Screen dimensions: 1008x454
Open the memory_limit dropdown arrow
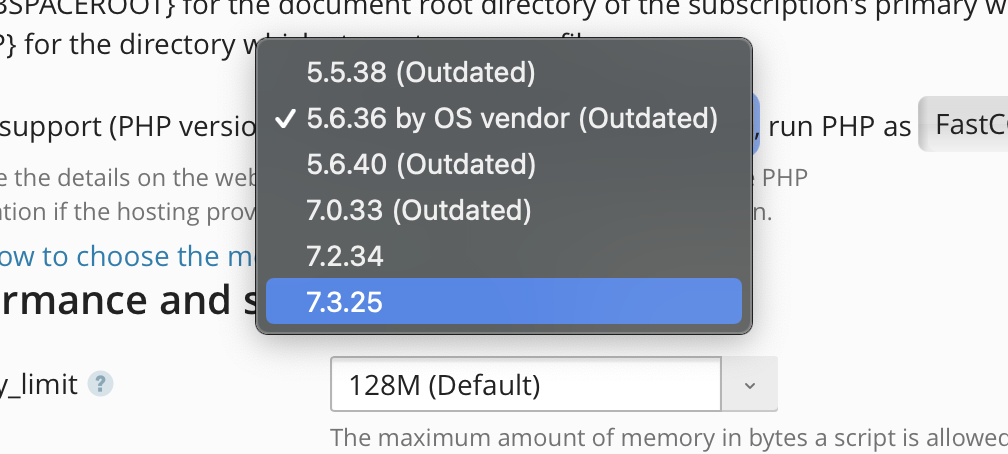pos(750,385)
